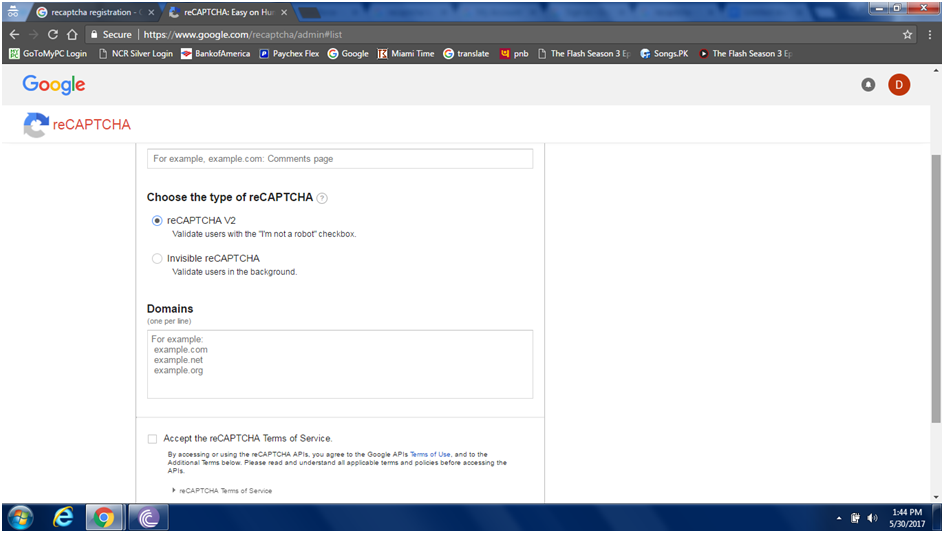Reload the current page
This screenshot has height=533, width=944.
tap(53, 34)
